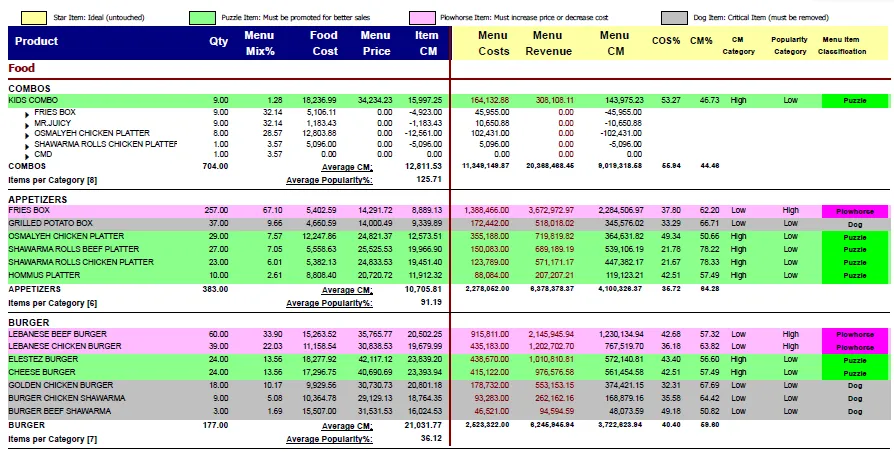Click FRIES BOX menu revenue 3,672,972.97

551,210
